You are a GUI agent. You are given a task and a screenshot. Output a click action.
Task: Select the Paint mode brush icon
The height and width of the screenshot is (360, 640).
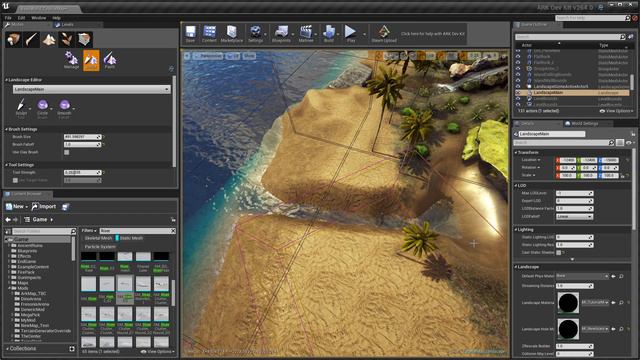coord(31,40)
